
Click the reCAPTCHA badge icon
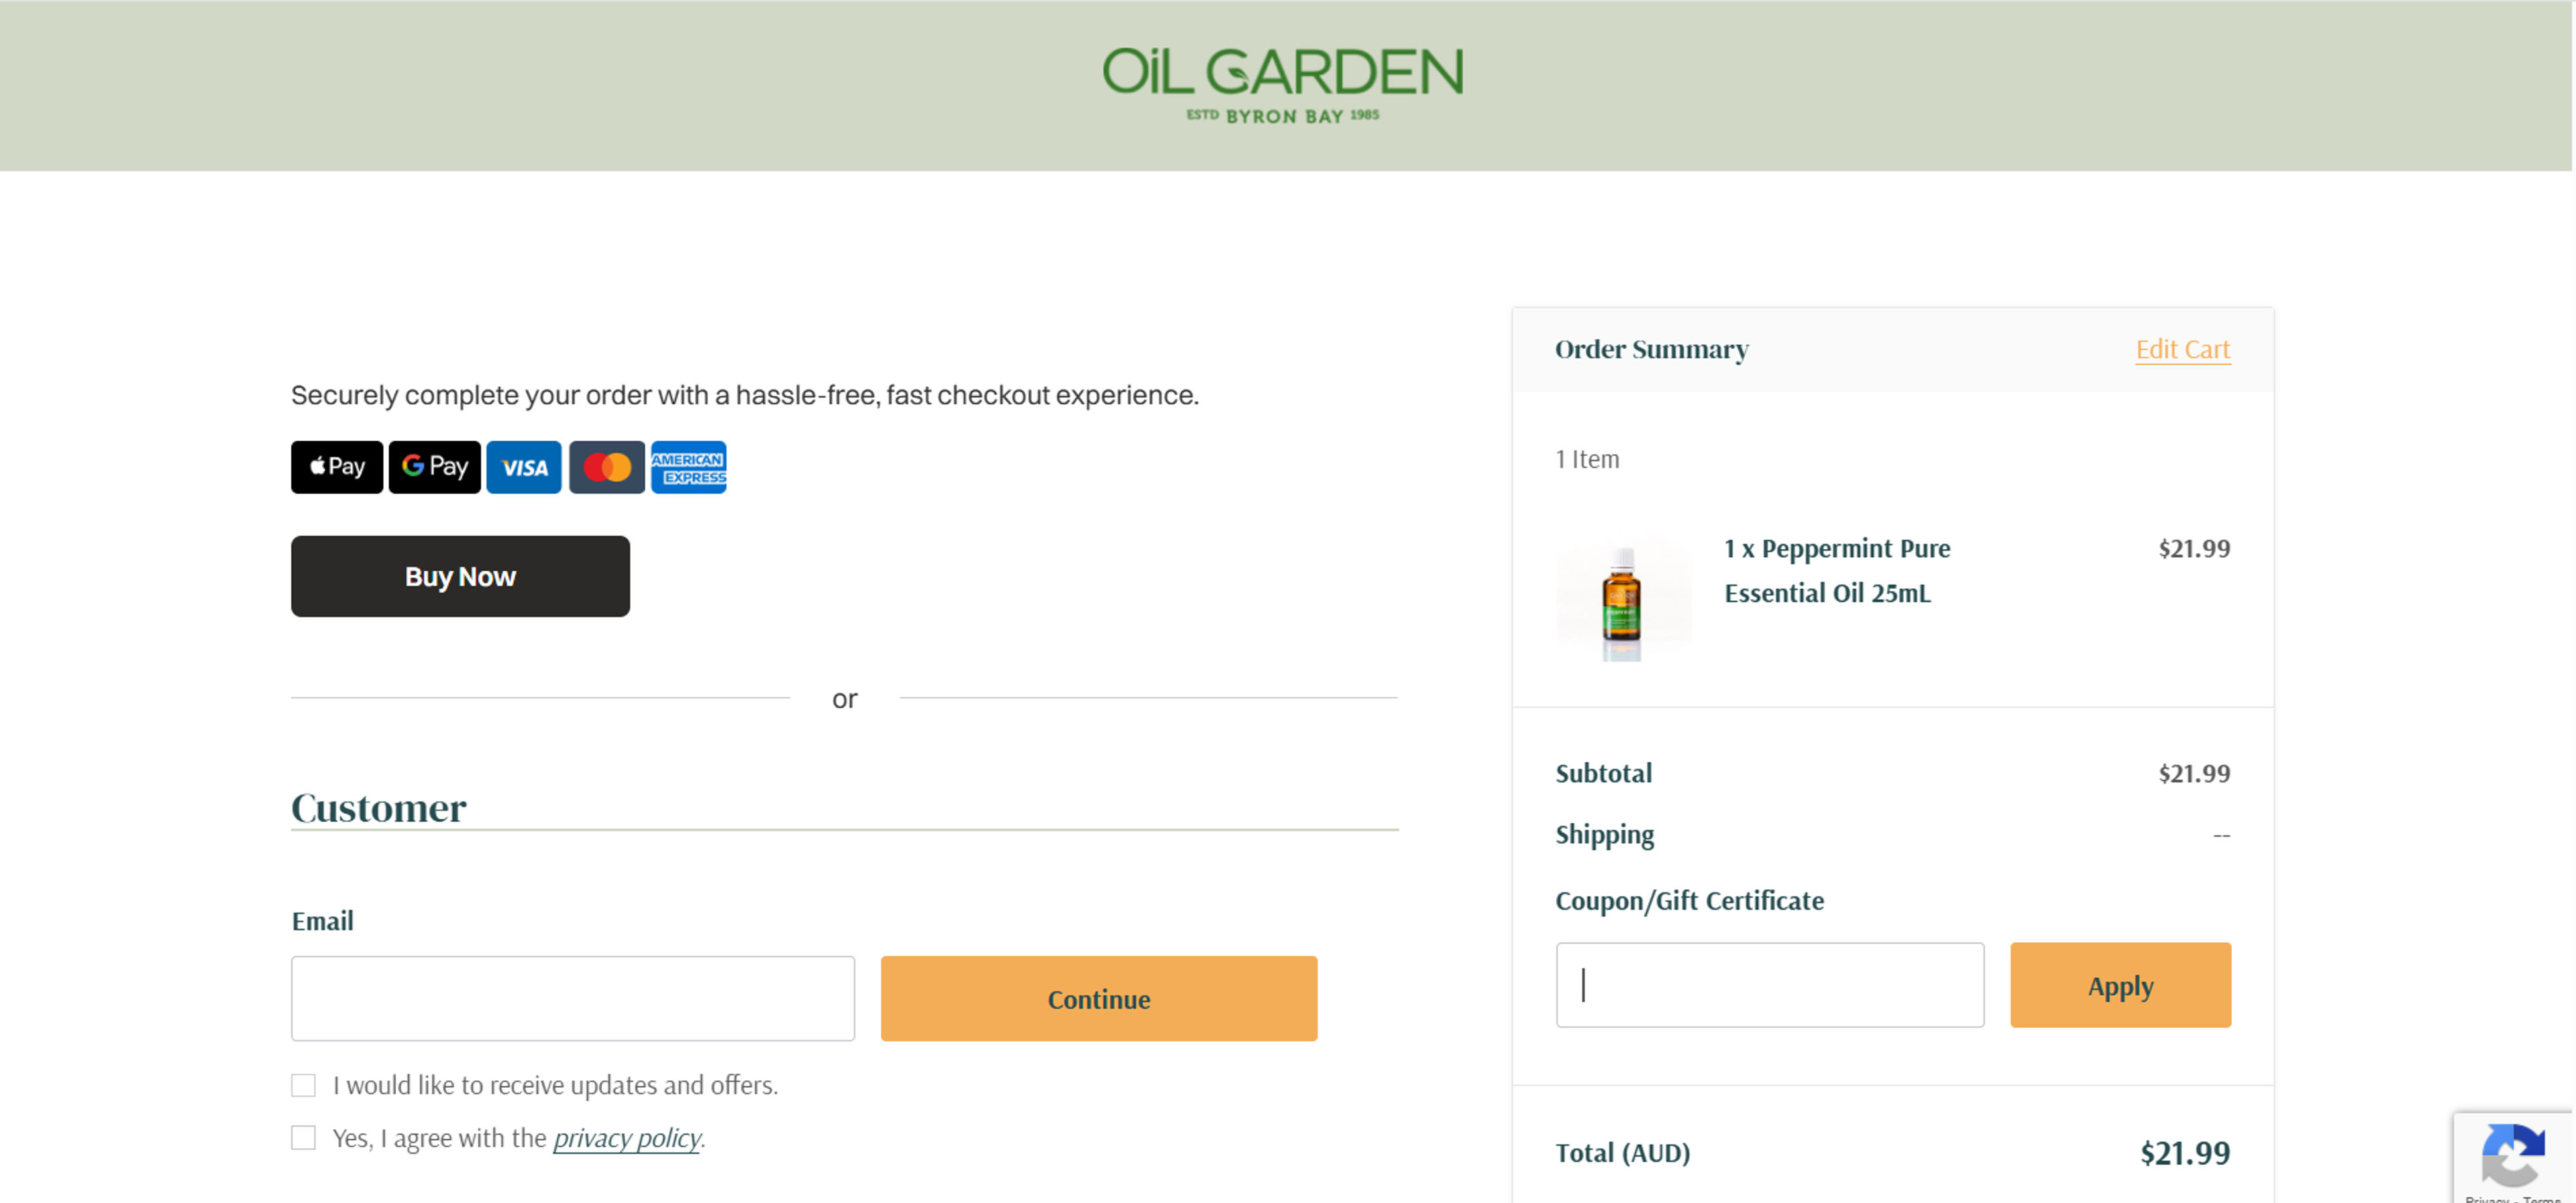coord(2513,1157)
